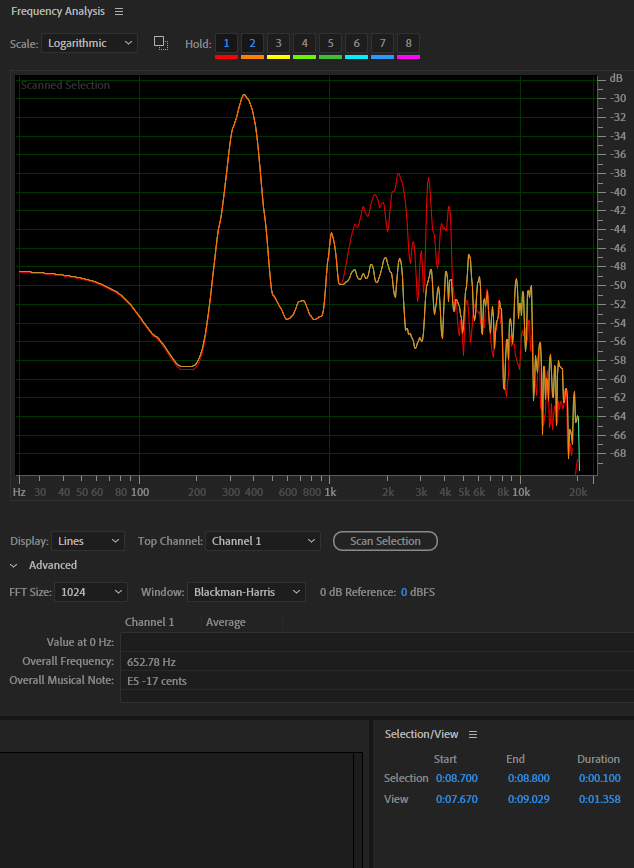Viewport: 634px width, 868px height.
Task: Open the Scale dropdown set to Logarithmic
Action: tap(90, 43)
